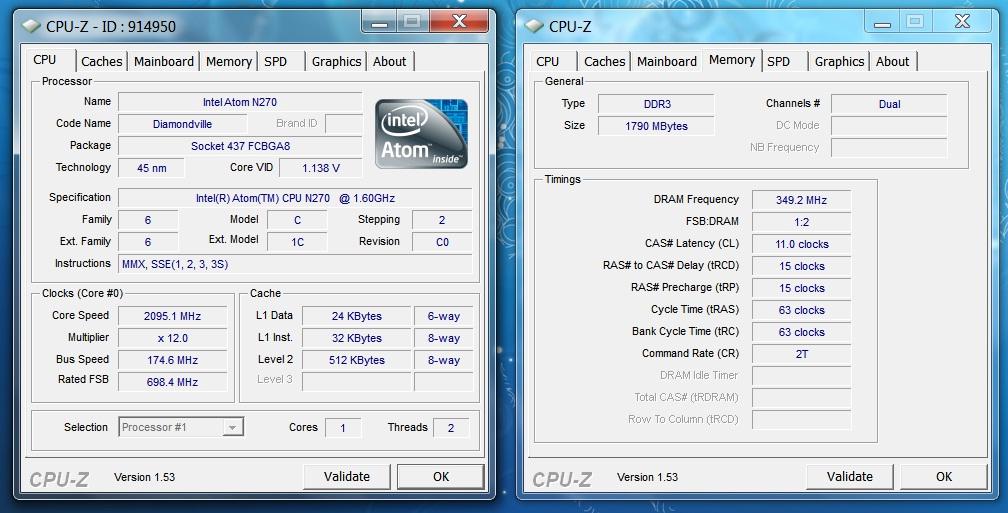
Task: Click the Ext. Model value '1C'
Action: (297, 242)
